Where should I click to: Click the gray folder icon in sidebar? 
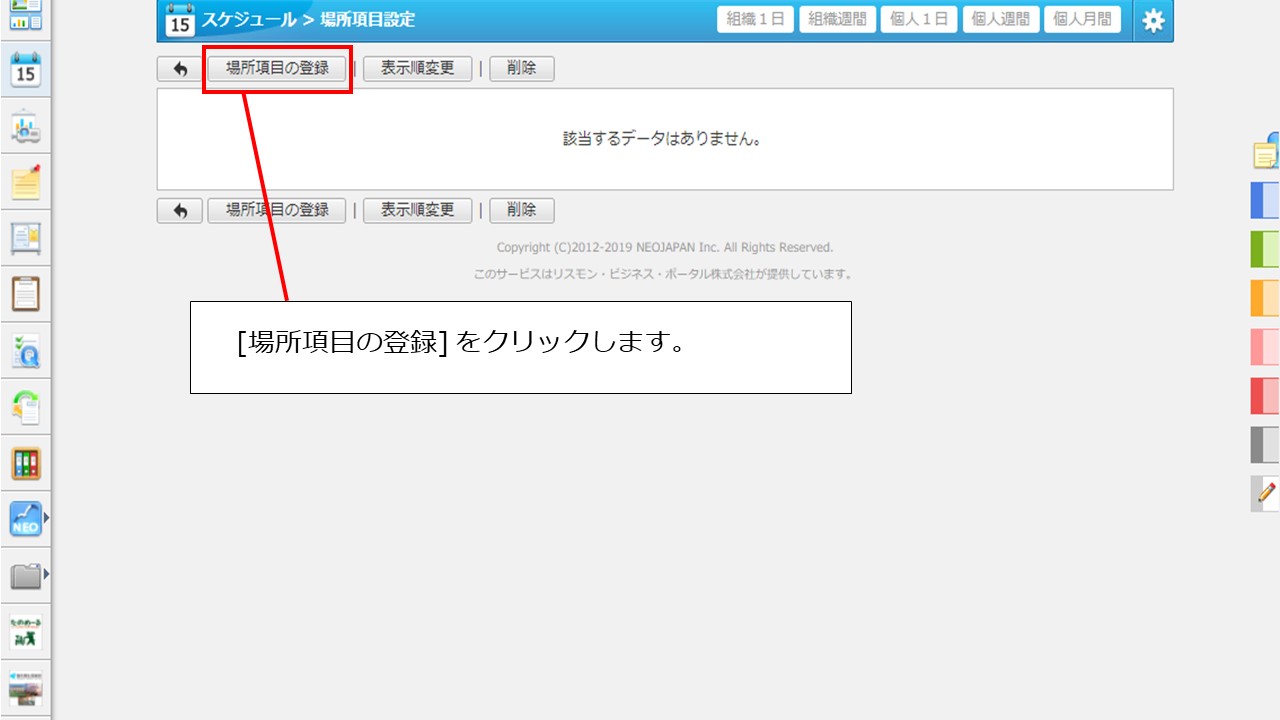[x=25, y=576]
